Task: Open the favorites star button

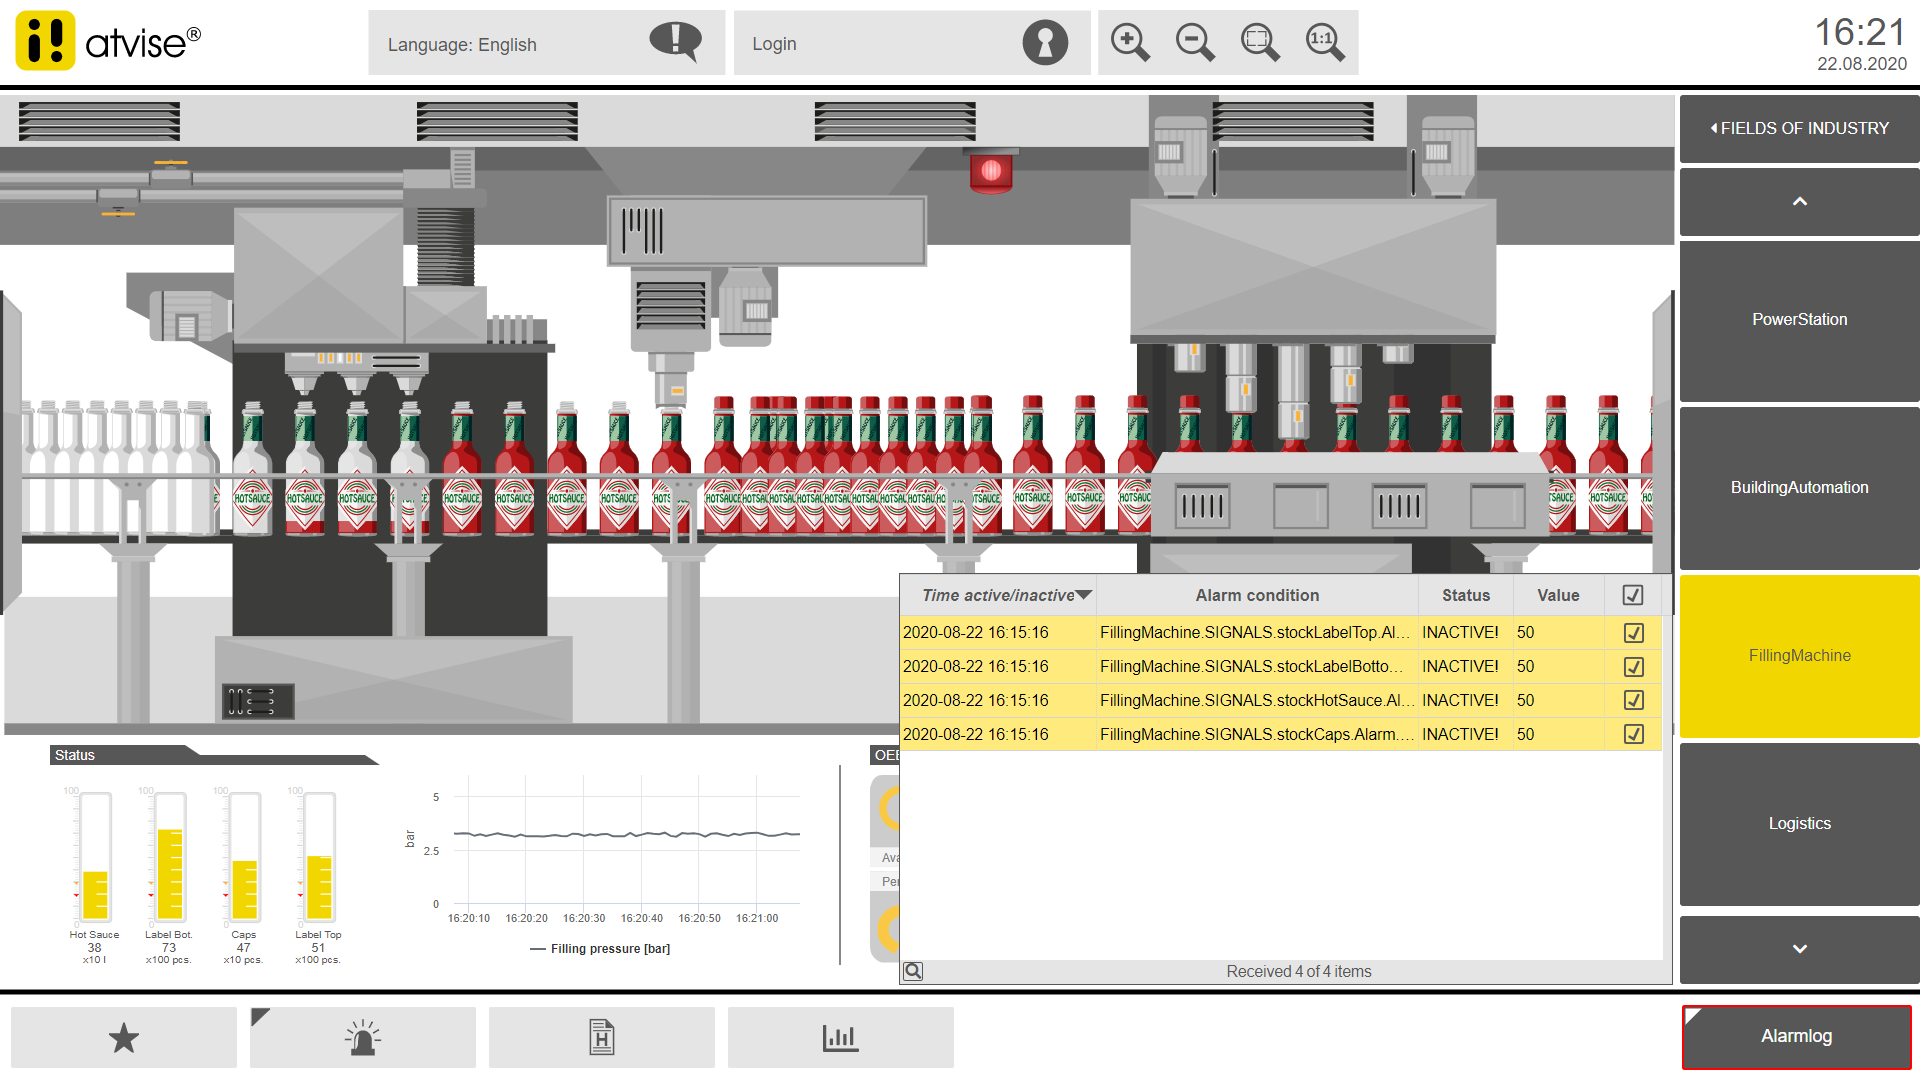Action: (x=124, y=1038)
